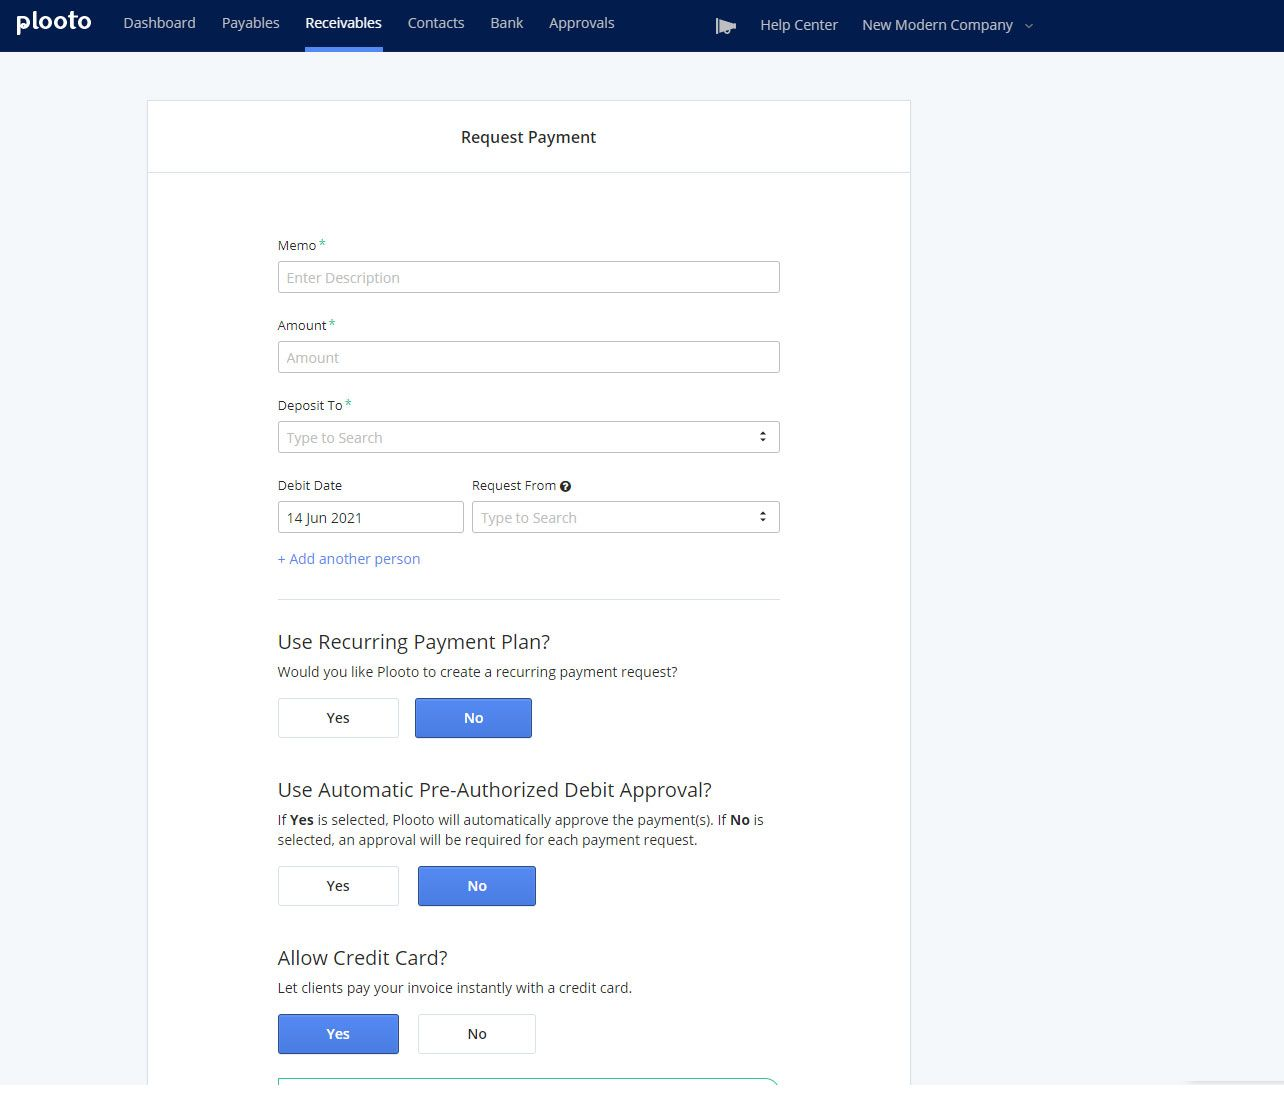Go to the Contacts section

pos(435,22)
